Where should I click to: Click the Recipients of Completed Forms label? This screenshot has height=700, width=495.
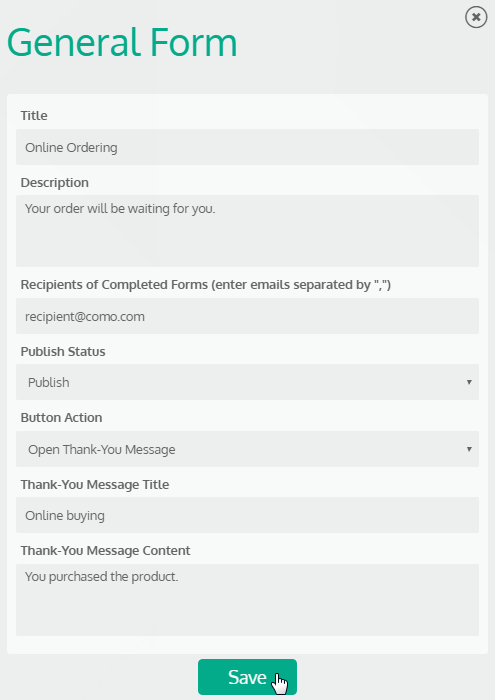(x=206, y=285)
